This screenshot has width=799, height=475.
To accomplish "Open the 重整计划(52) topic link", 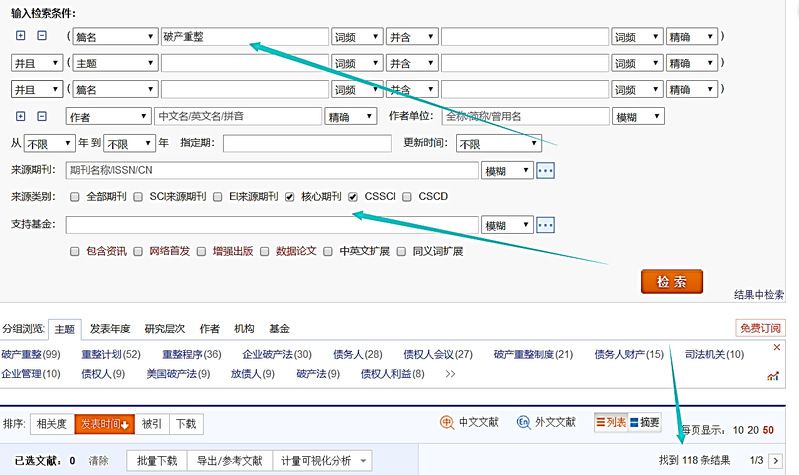I will (x=110, y=354).
